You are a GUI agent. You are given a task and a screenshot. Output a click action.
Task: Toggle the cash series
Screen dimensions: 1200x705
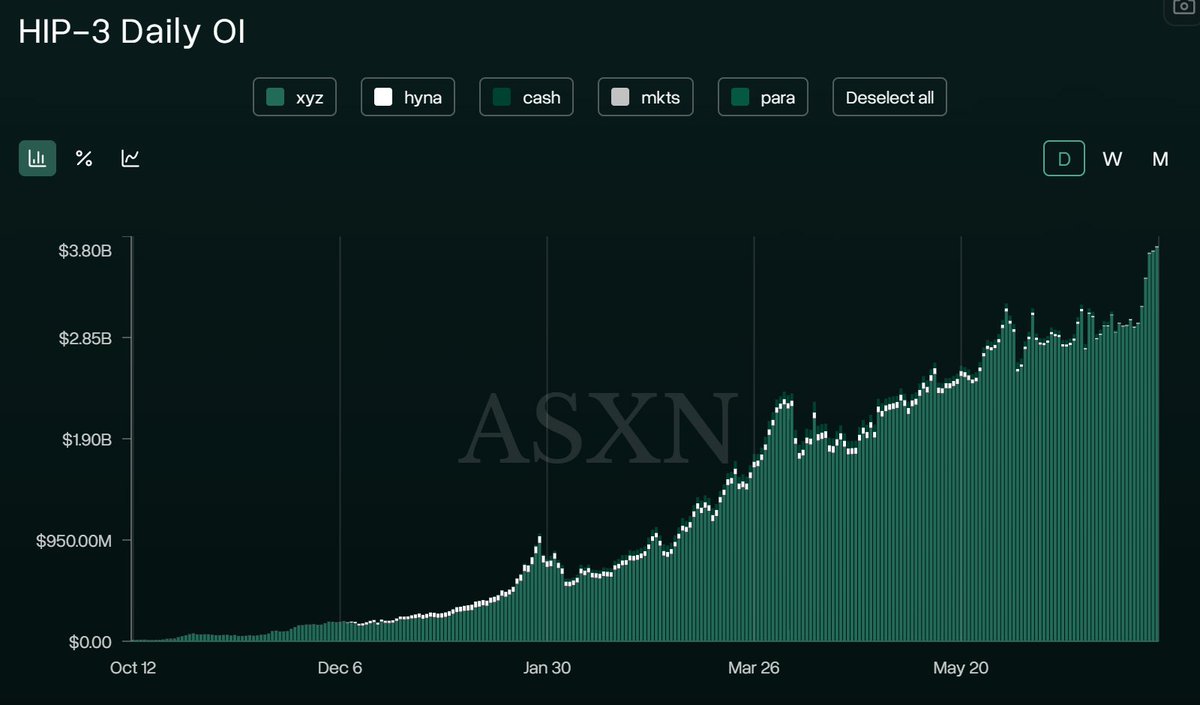(527, 98)
